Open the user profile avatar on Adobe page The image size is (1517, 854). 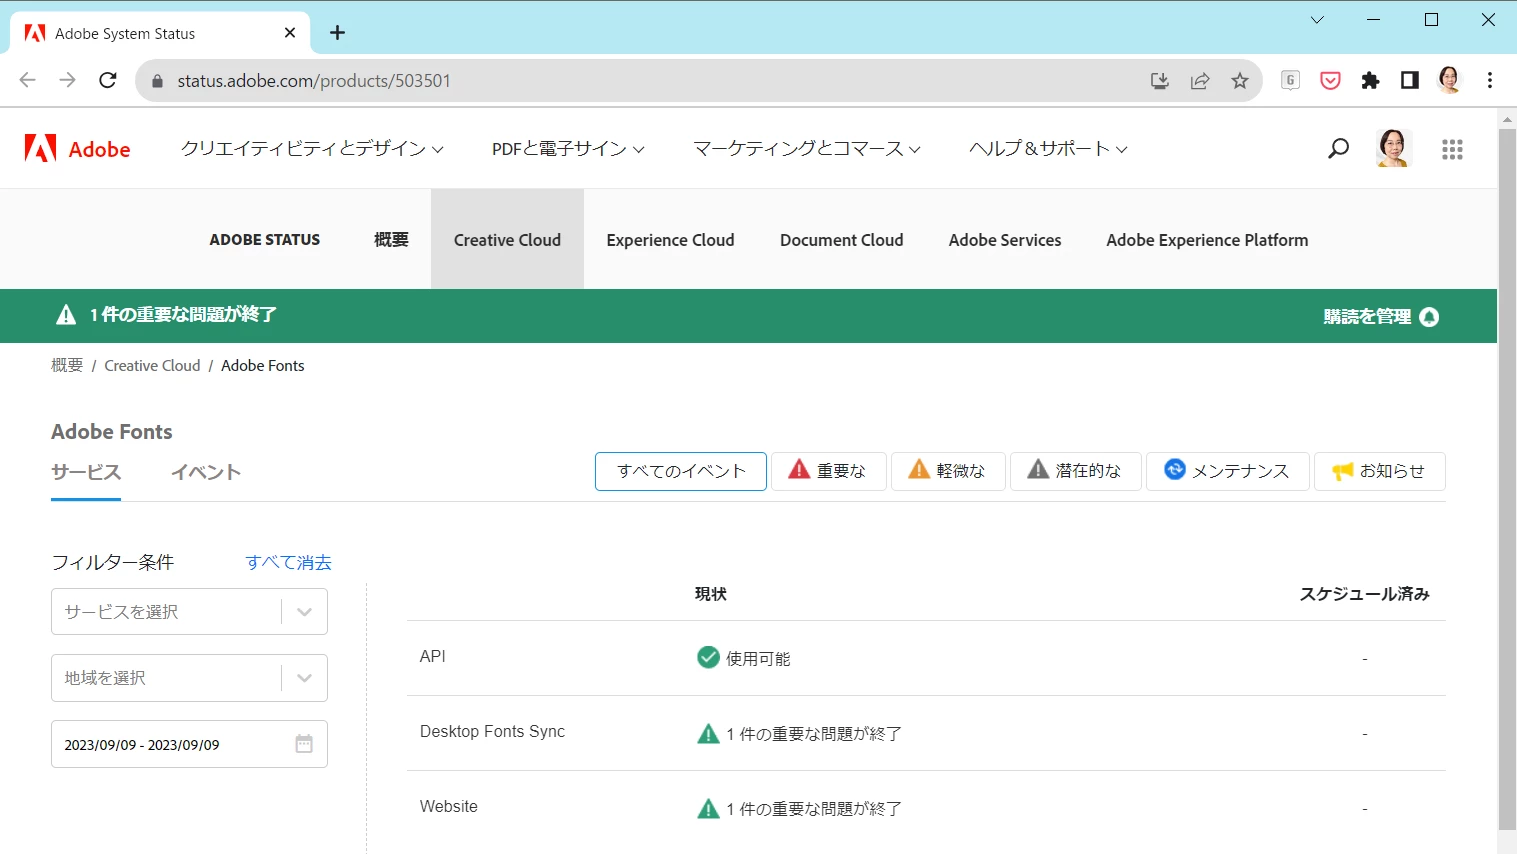click(x=1393, y=148)
